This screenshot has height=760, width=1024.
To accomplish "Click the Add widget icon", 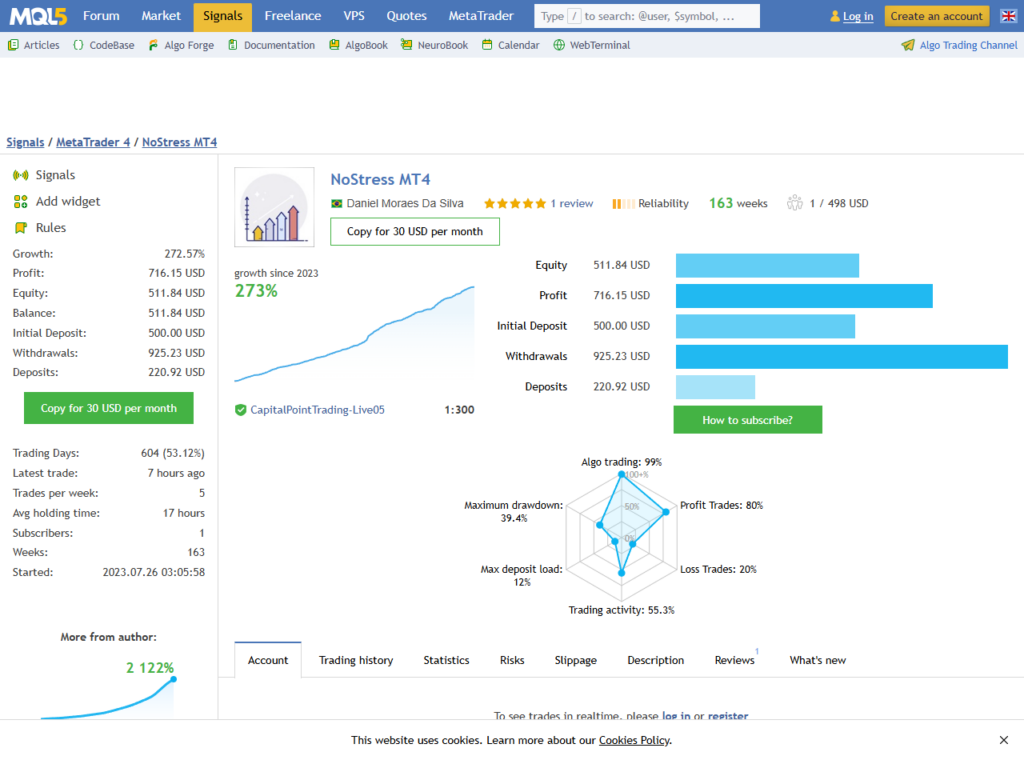I will click(21, 202).
